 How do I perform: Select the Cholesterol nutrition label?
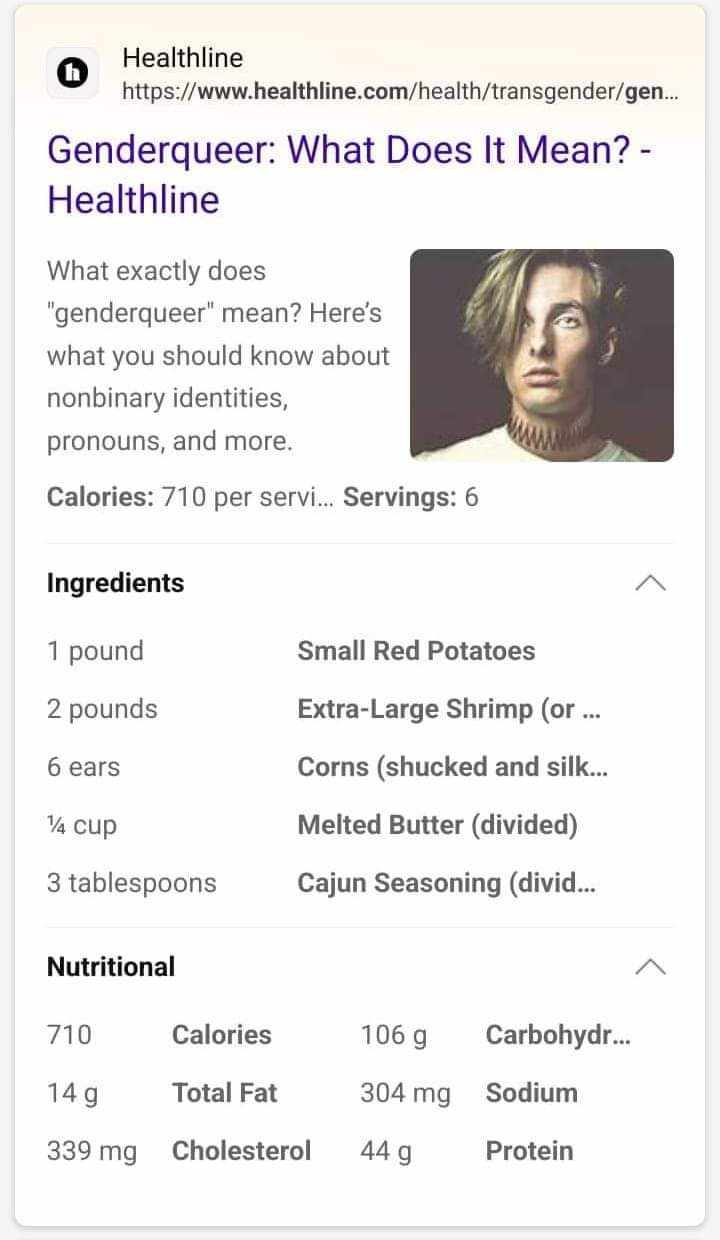click(x=241, y=1151)
